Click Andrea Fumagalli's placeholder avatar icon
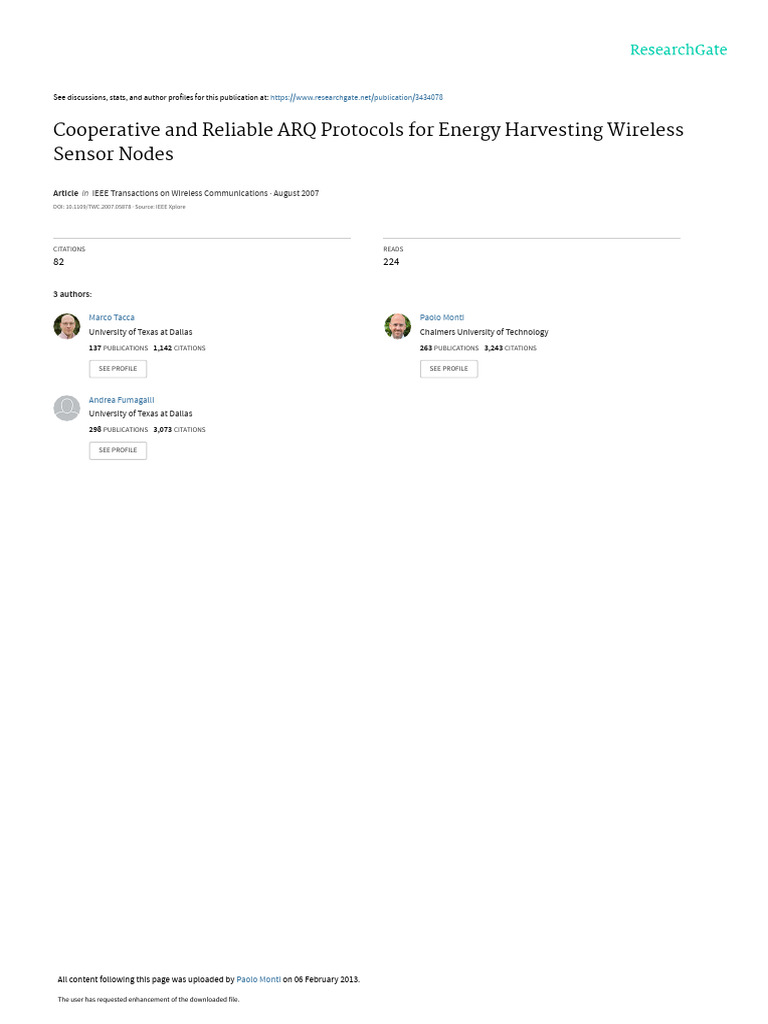This screenshot has width=768, height=1024. (66, 408)
